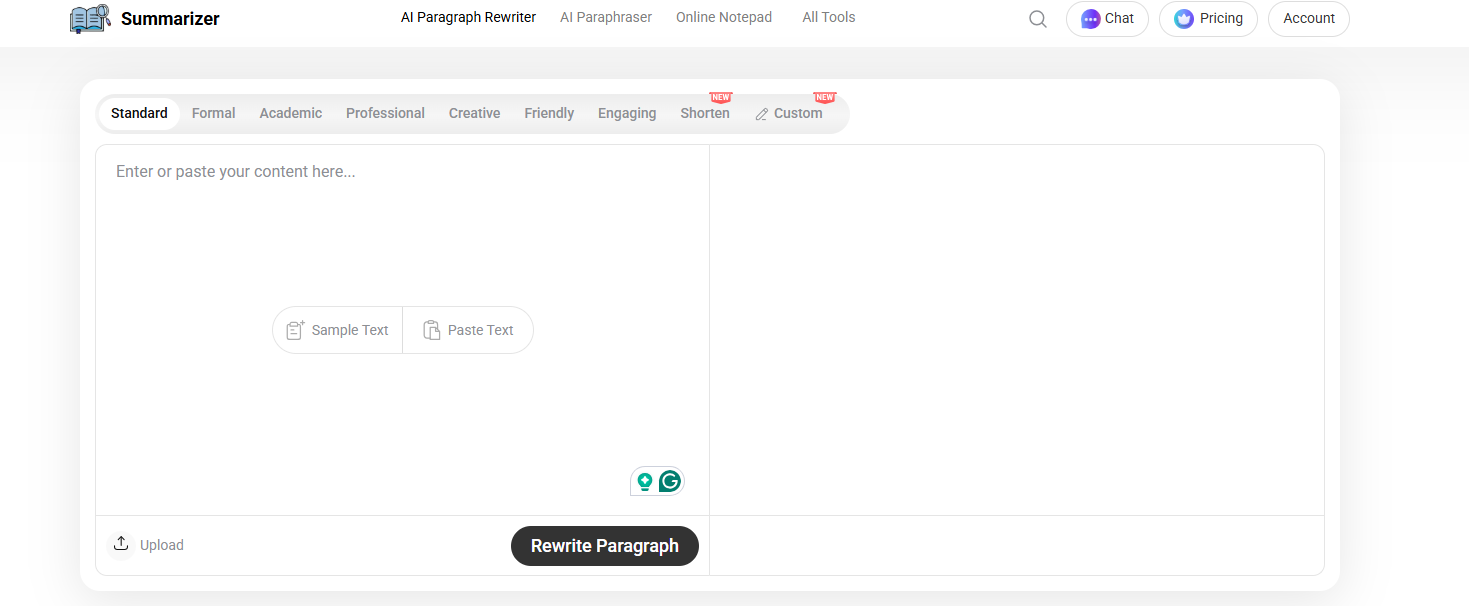Click the purple Chat bubble icon
Image resolution: width=1469 pixels, height=606 pixels.
[1090, 19]
